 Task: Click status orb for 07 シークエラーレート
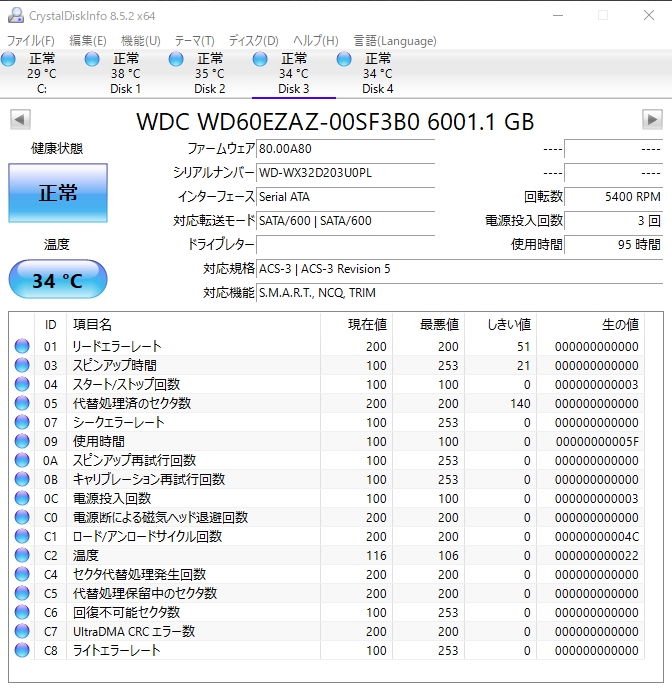[x=22, y=422]
